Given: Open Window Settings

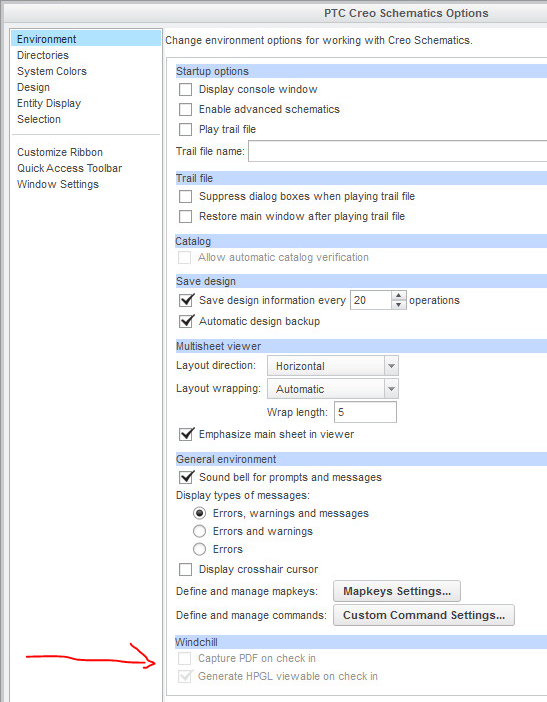Looking at the screenshot, I should point(58,184).
